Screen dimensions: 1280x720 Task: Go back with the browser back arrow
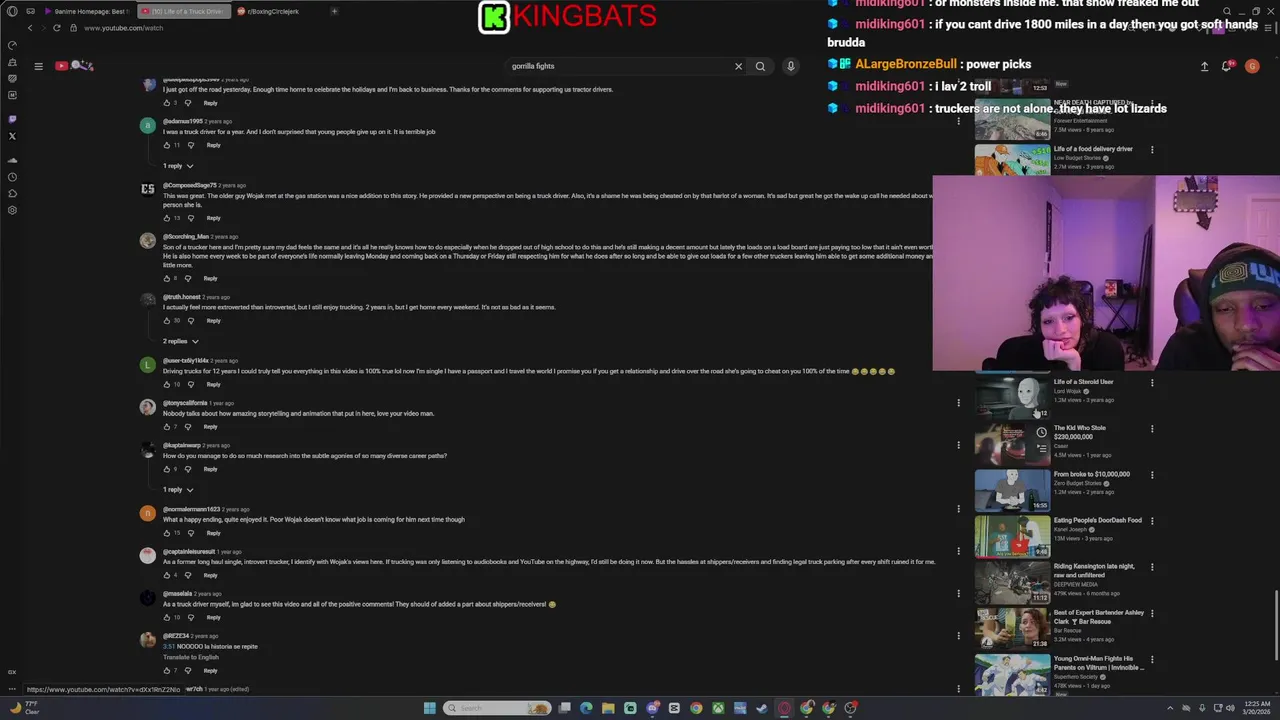point(30,28)
